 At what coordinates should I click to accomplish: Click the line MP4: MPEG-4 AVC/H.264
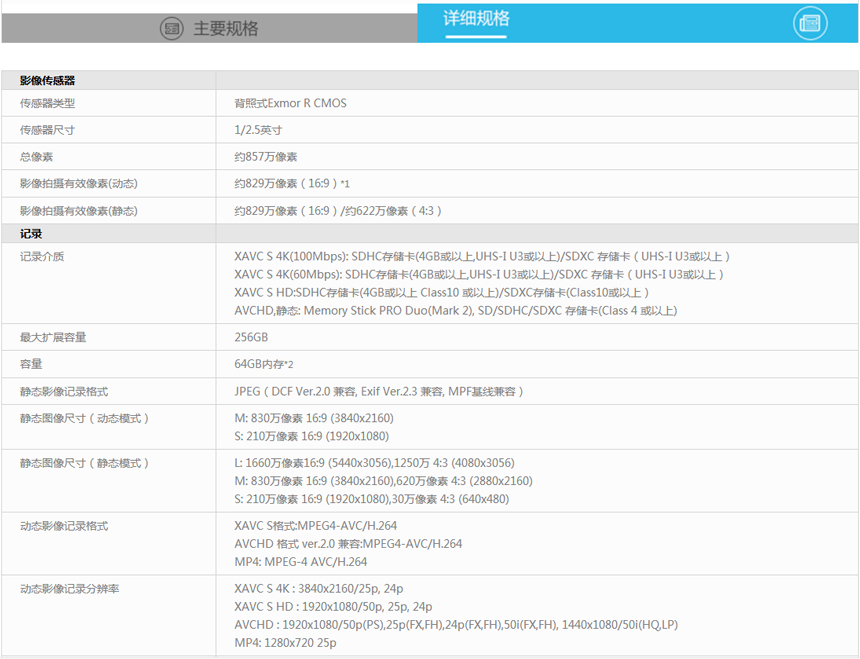[x=301, y=562]
